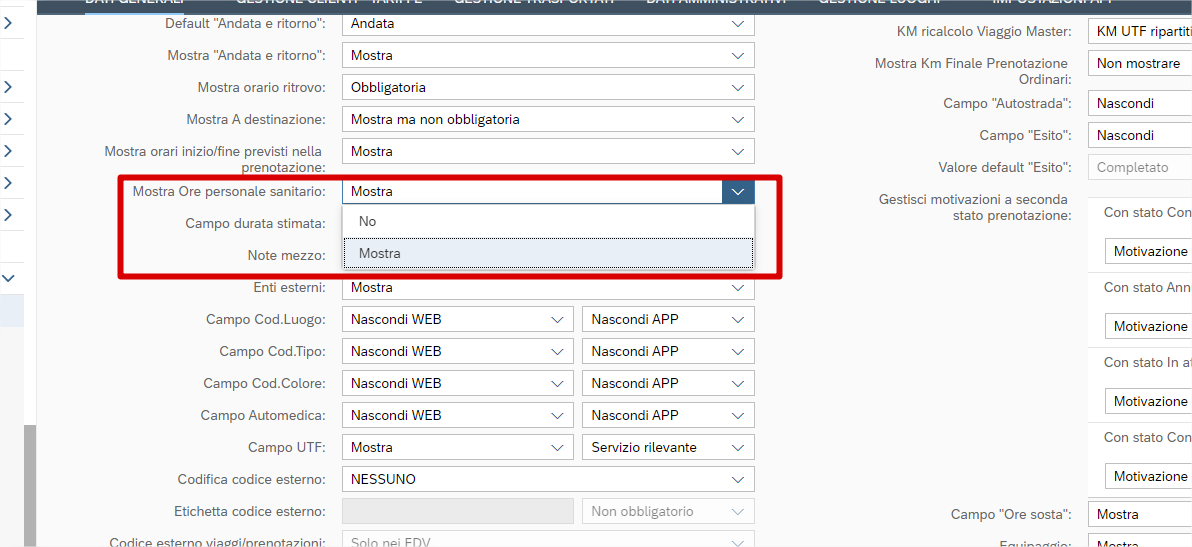Click arrow icon of Default "Andata e ritorno"
Viewport: 1192px width, 547px height.
(738, 23)
